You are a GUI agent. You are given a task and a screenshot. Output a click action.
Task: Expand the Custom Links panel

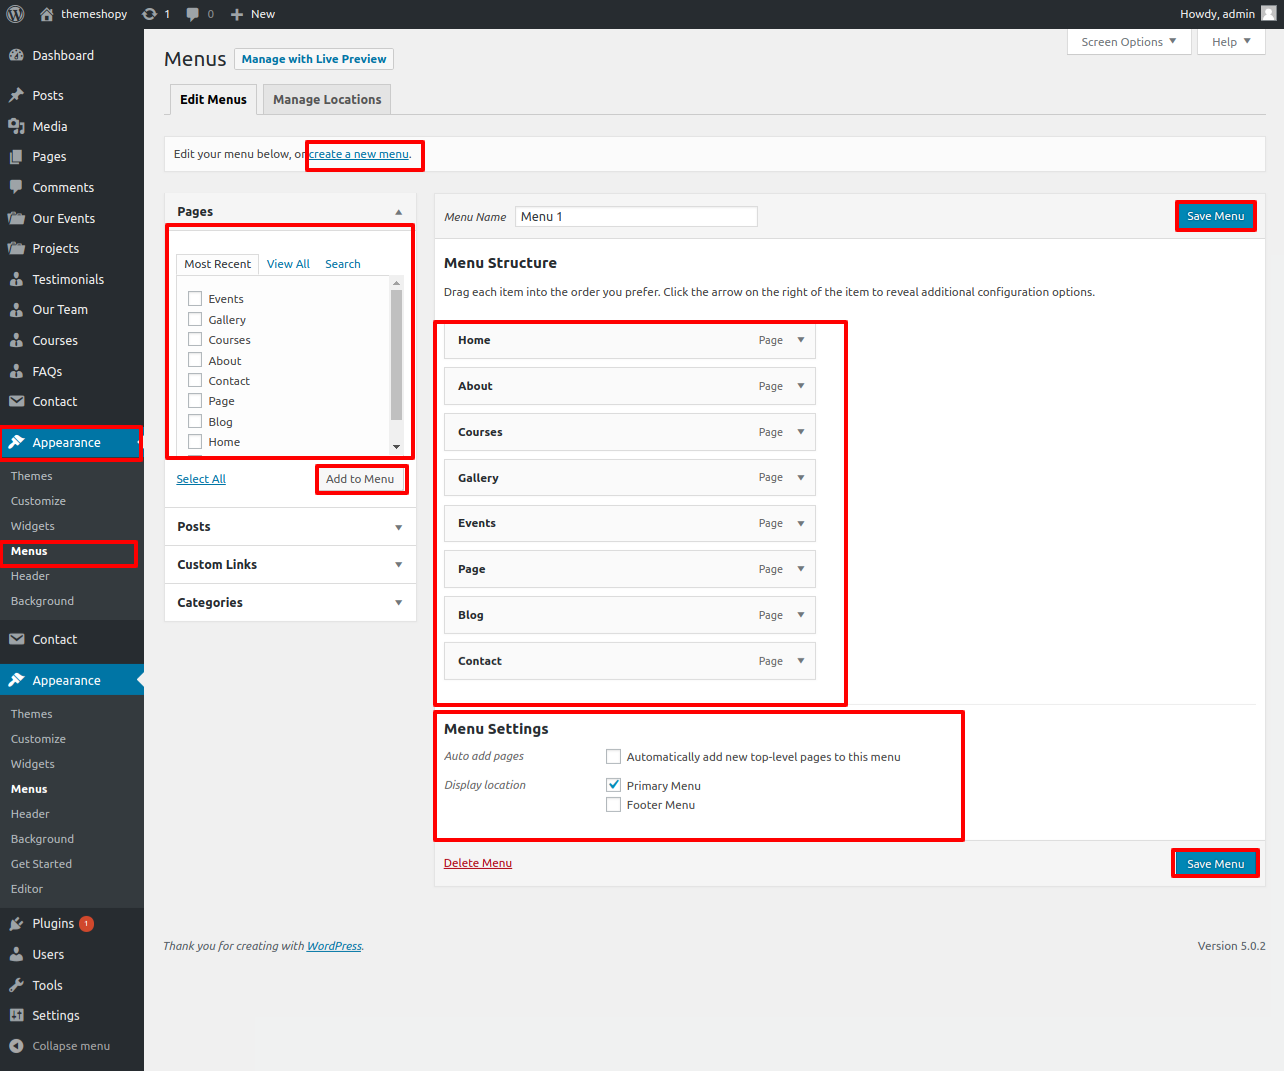point(398,565)
